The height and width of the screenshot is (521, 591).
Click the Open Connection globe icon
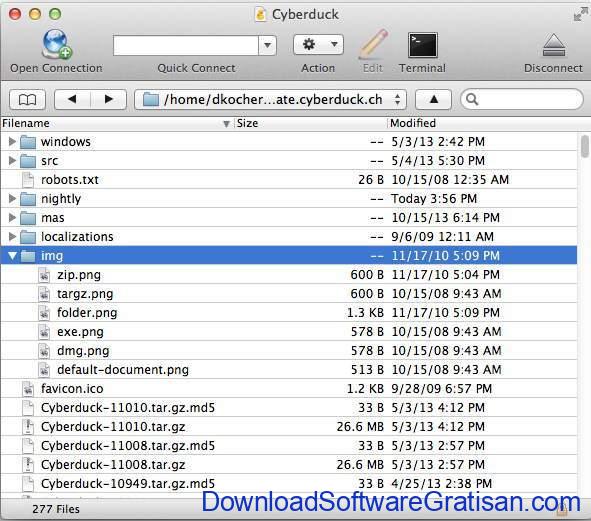(x=57, y=44)
